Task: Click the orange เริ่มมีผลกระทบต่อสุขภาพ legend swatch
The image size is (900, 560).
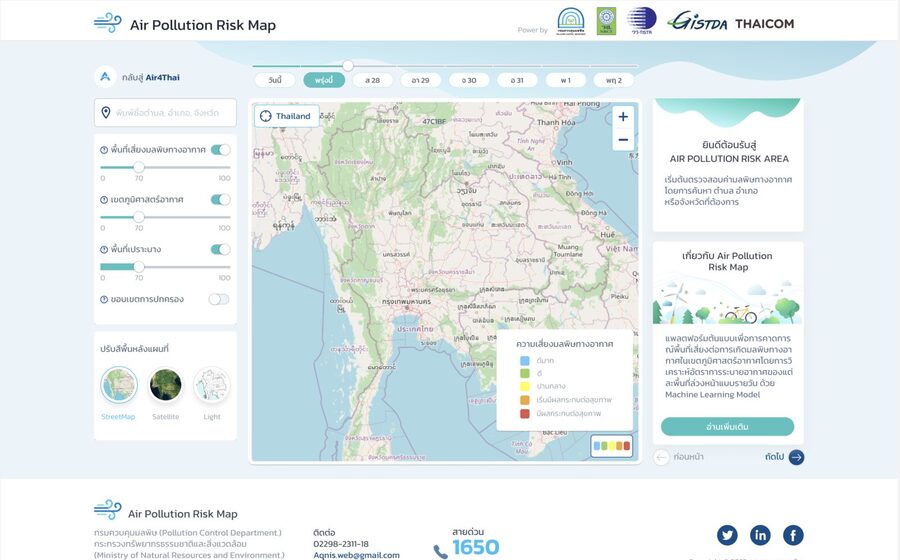Action: click(524, 400)
